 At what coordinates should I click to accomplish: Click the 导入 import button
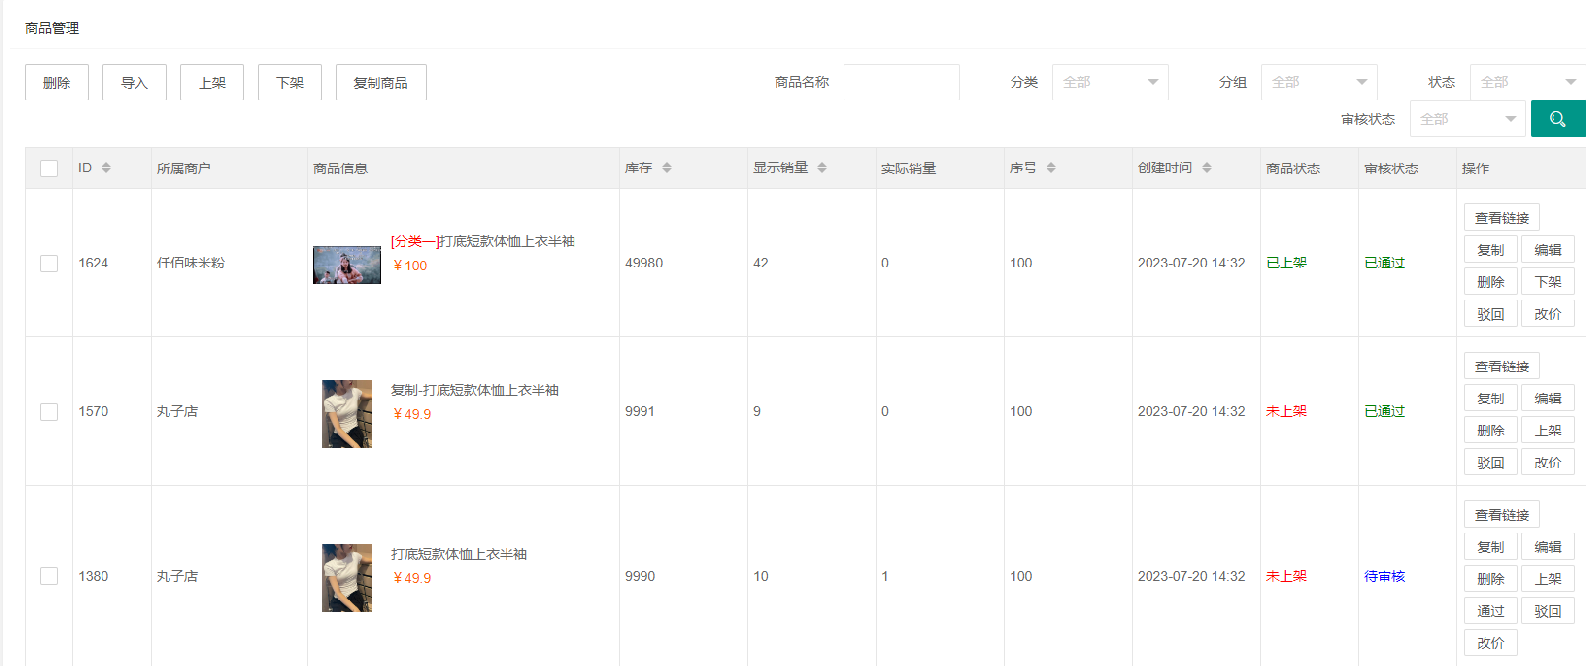134,83
